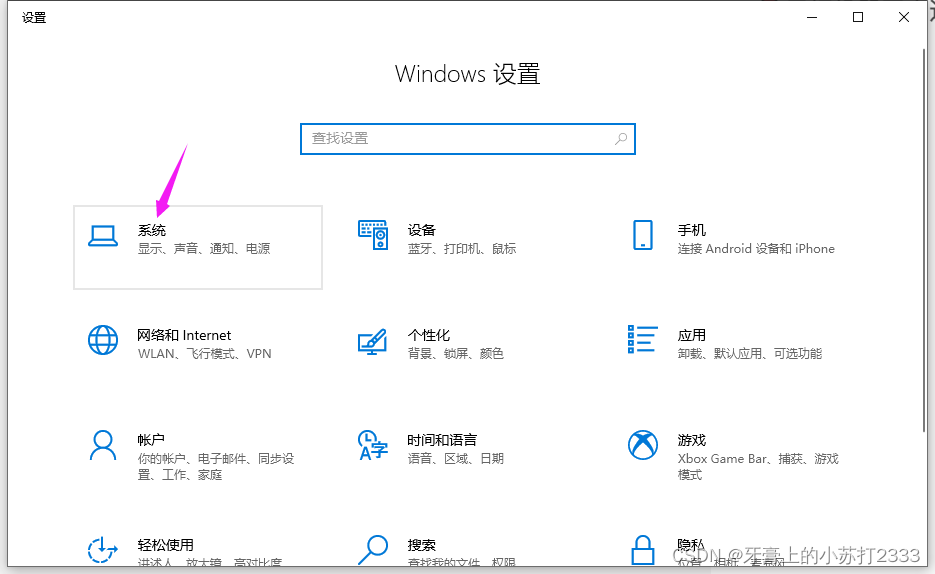Open the 隐私 lock icon
The height and width of the screenshot is (574, 935).
tap(643, 550)
